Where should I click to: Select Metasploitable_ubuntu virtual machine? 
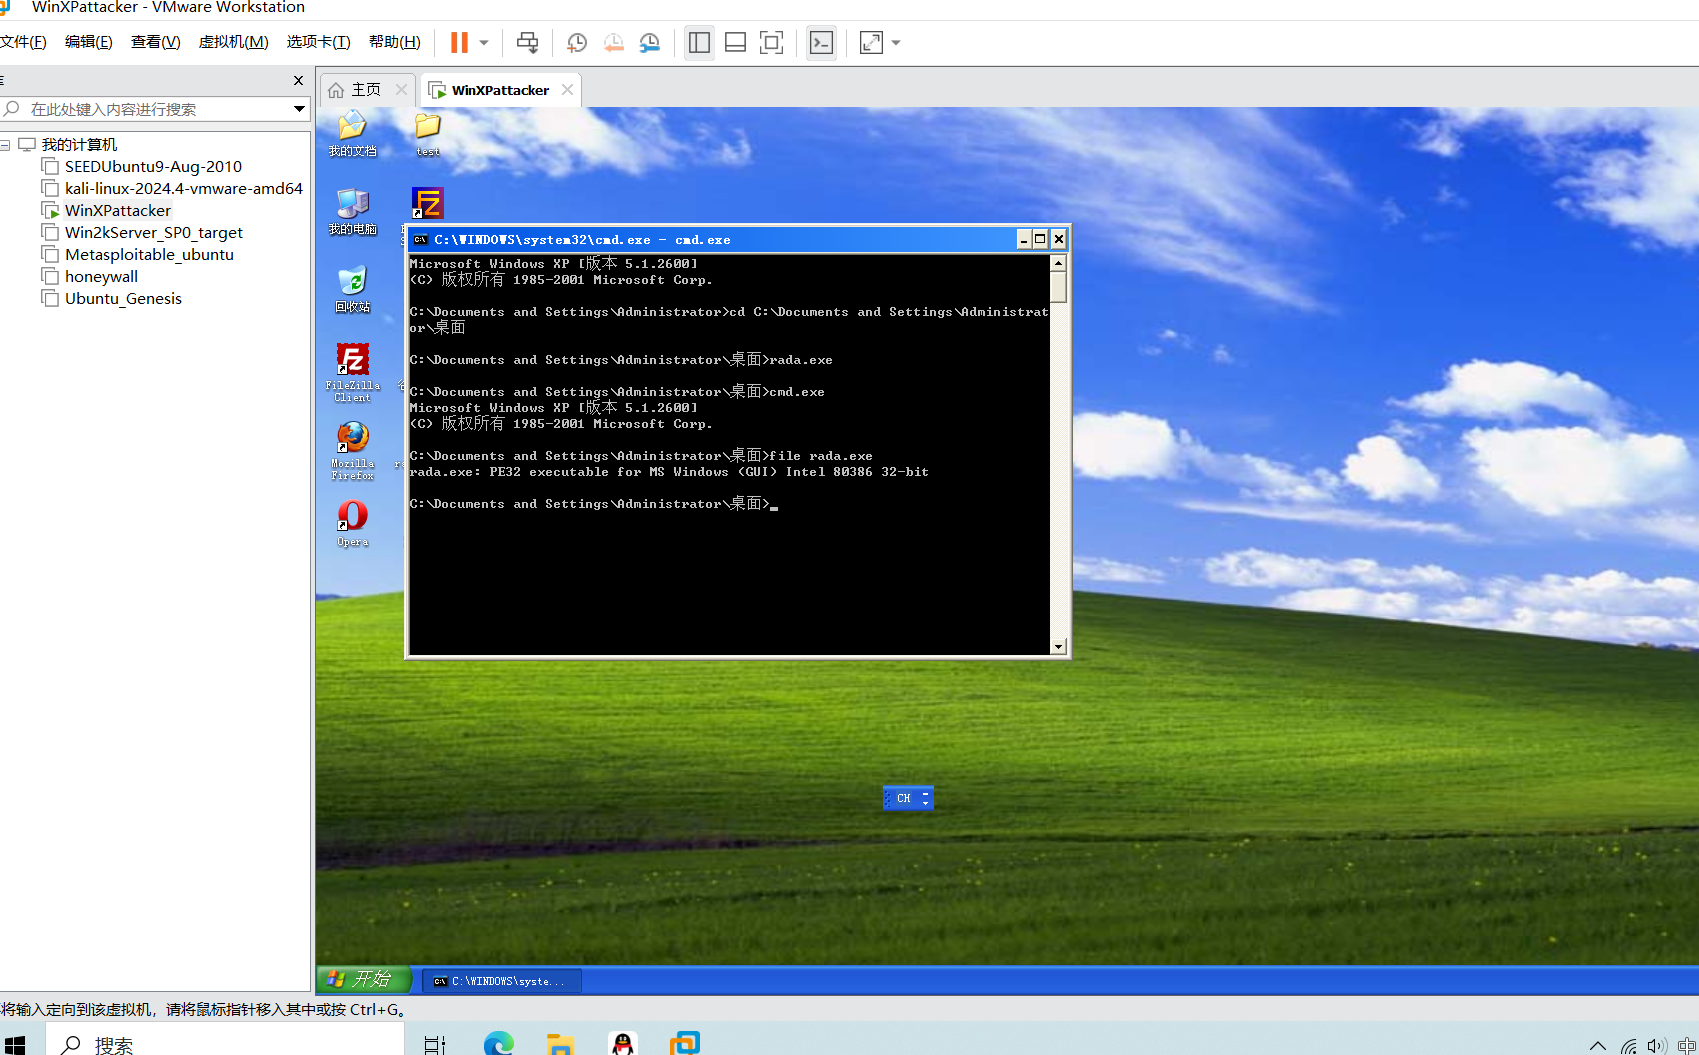[149, 255]
